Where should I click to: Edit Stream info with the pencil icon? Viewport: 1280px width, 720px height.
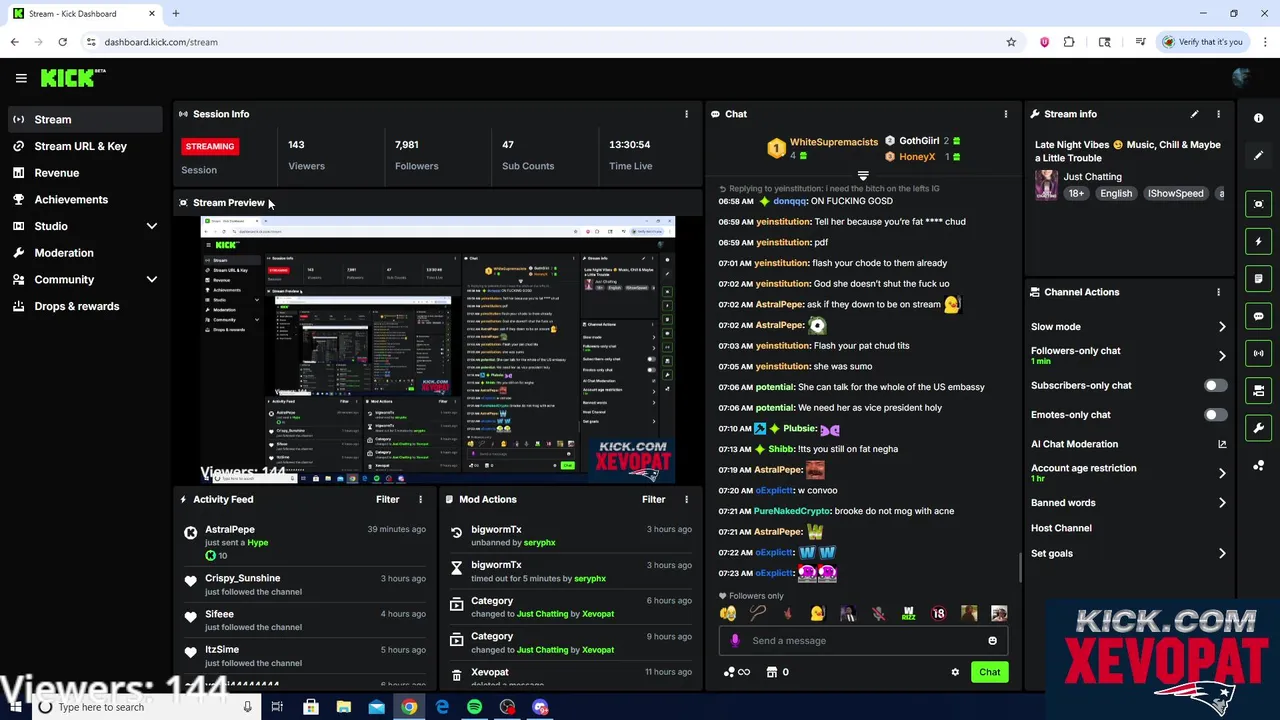(x=1194, y=114)
